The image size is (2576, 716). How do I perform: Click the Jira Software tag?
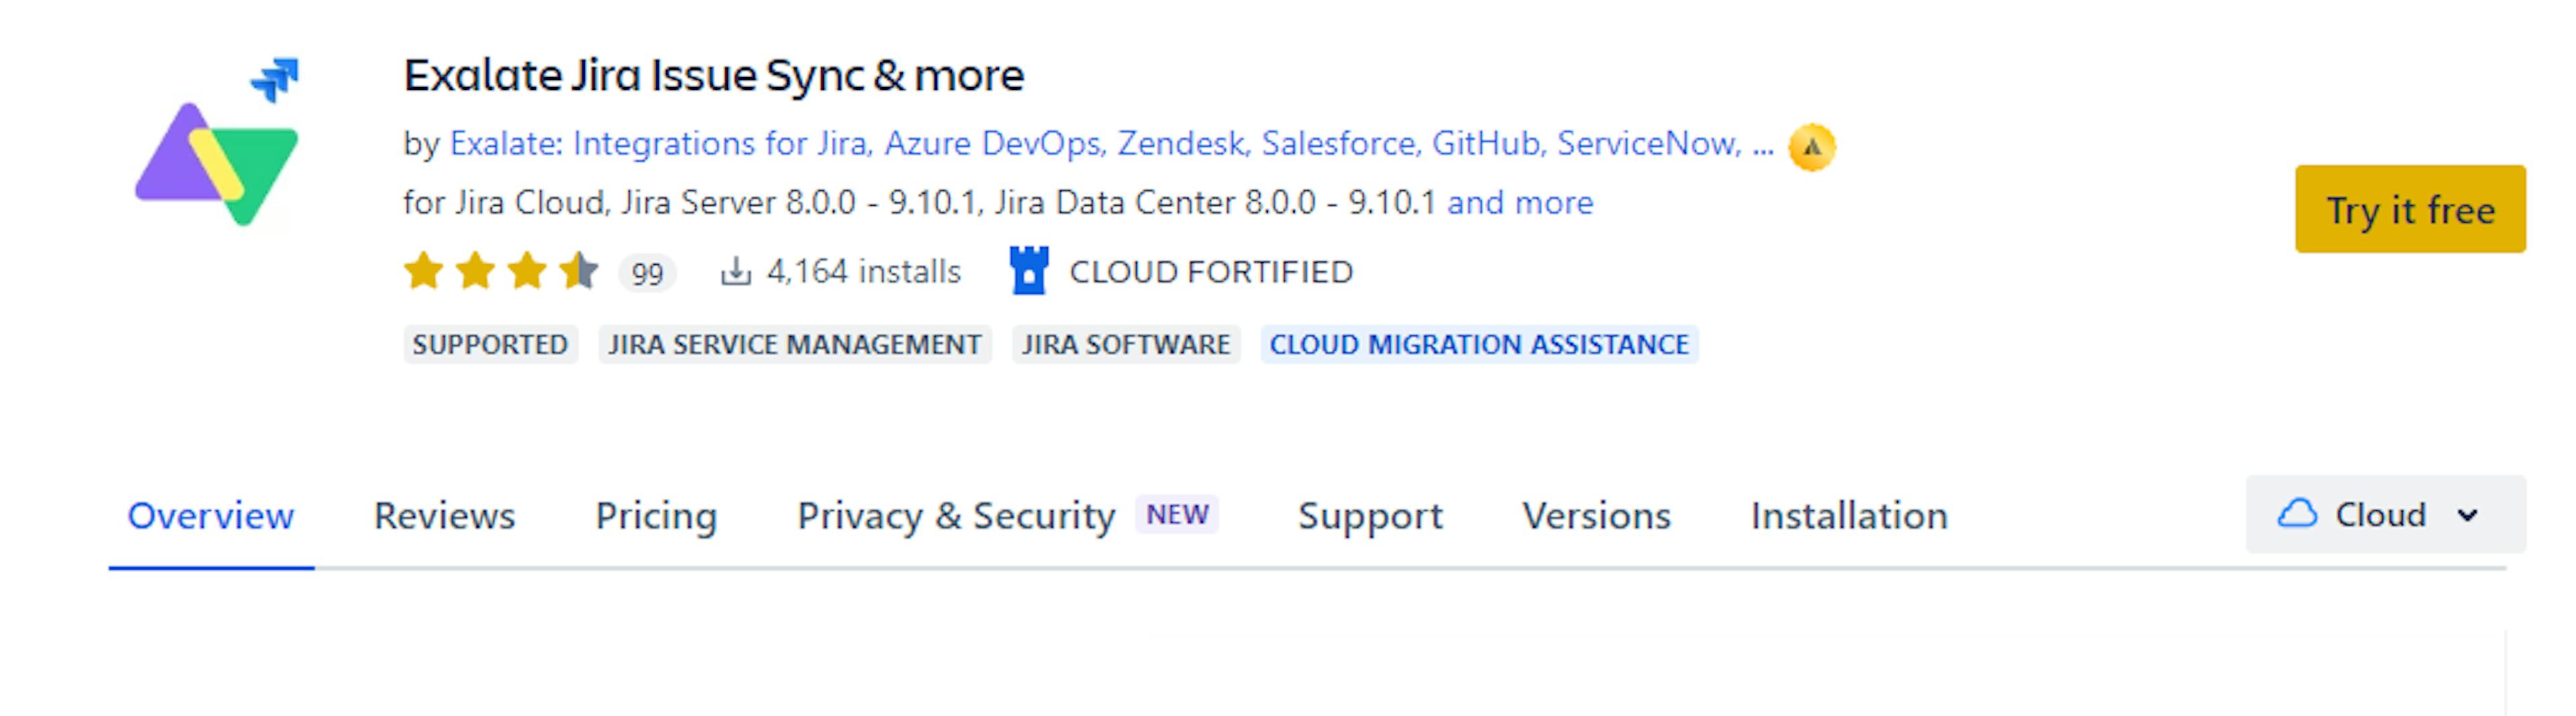[x=1126, y=344]
